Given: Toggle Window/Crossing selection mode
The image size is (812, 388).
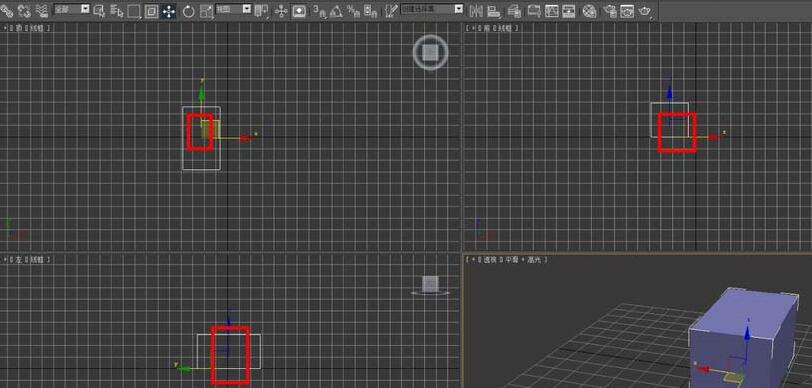Looking at the screenshot, I should point(151,11).
